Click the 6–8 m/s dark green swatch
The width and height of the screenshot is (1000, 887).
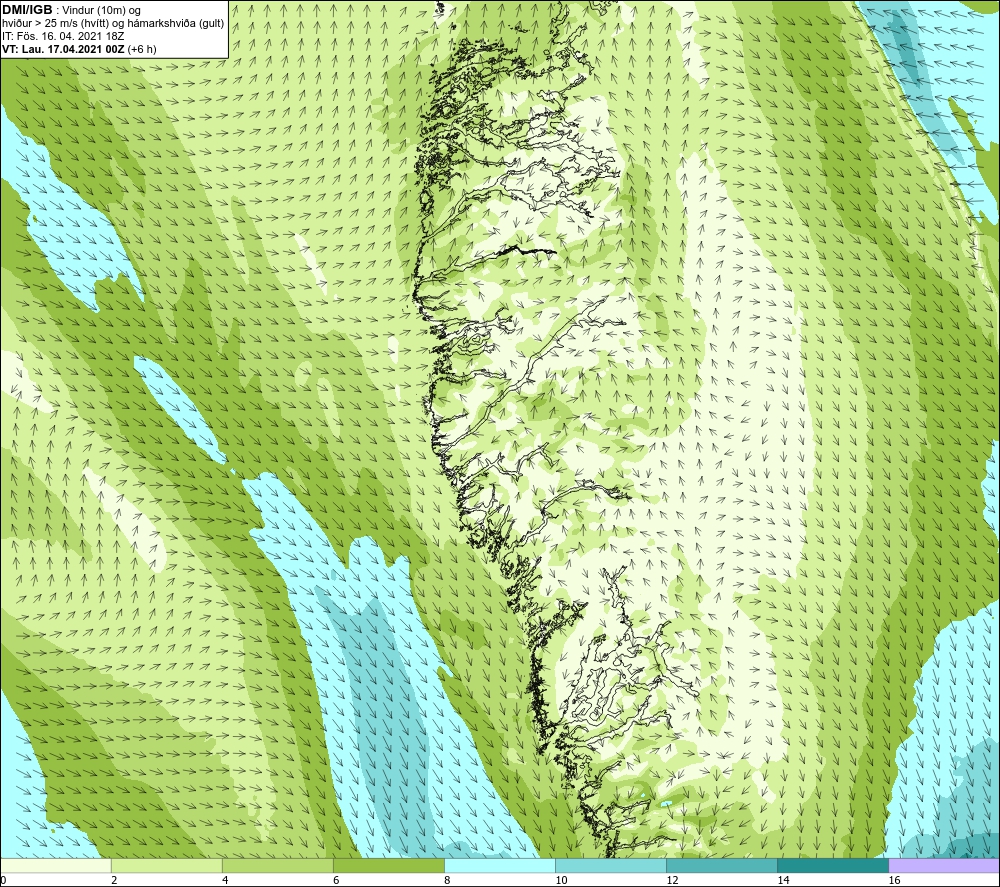(389, 865)
